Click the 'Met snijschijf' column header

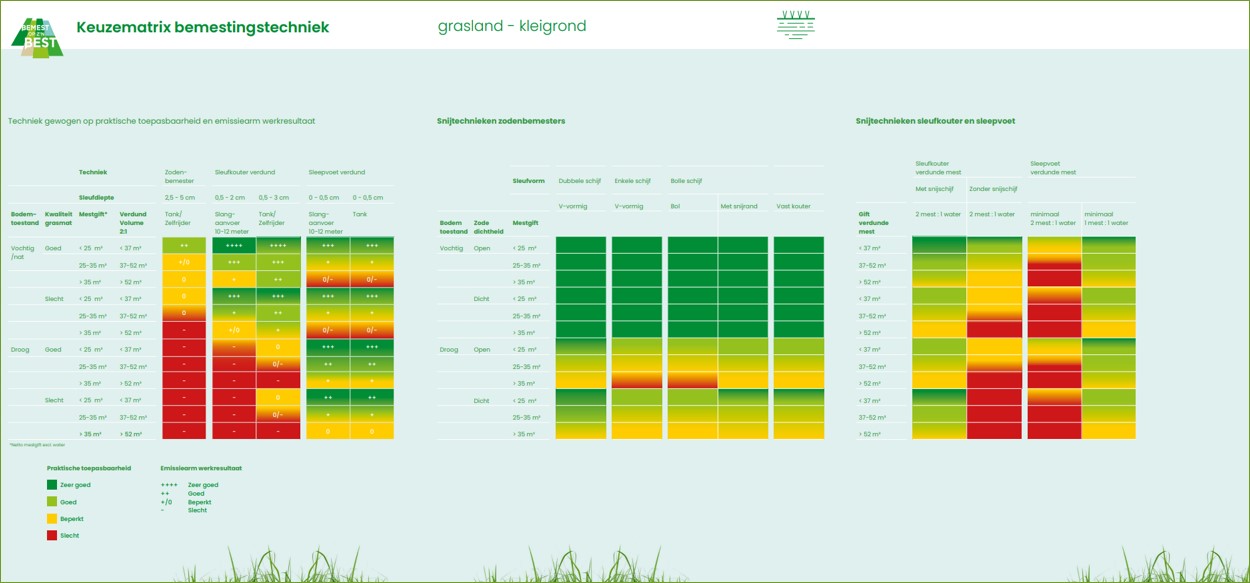tap(935, 188)
